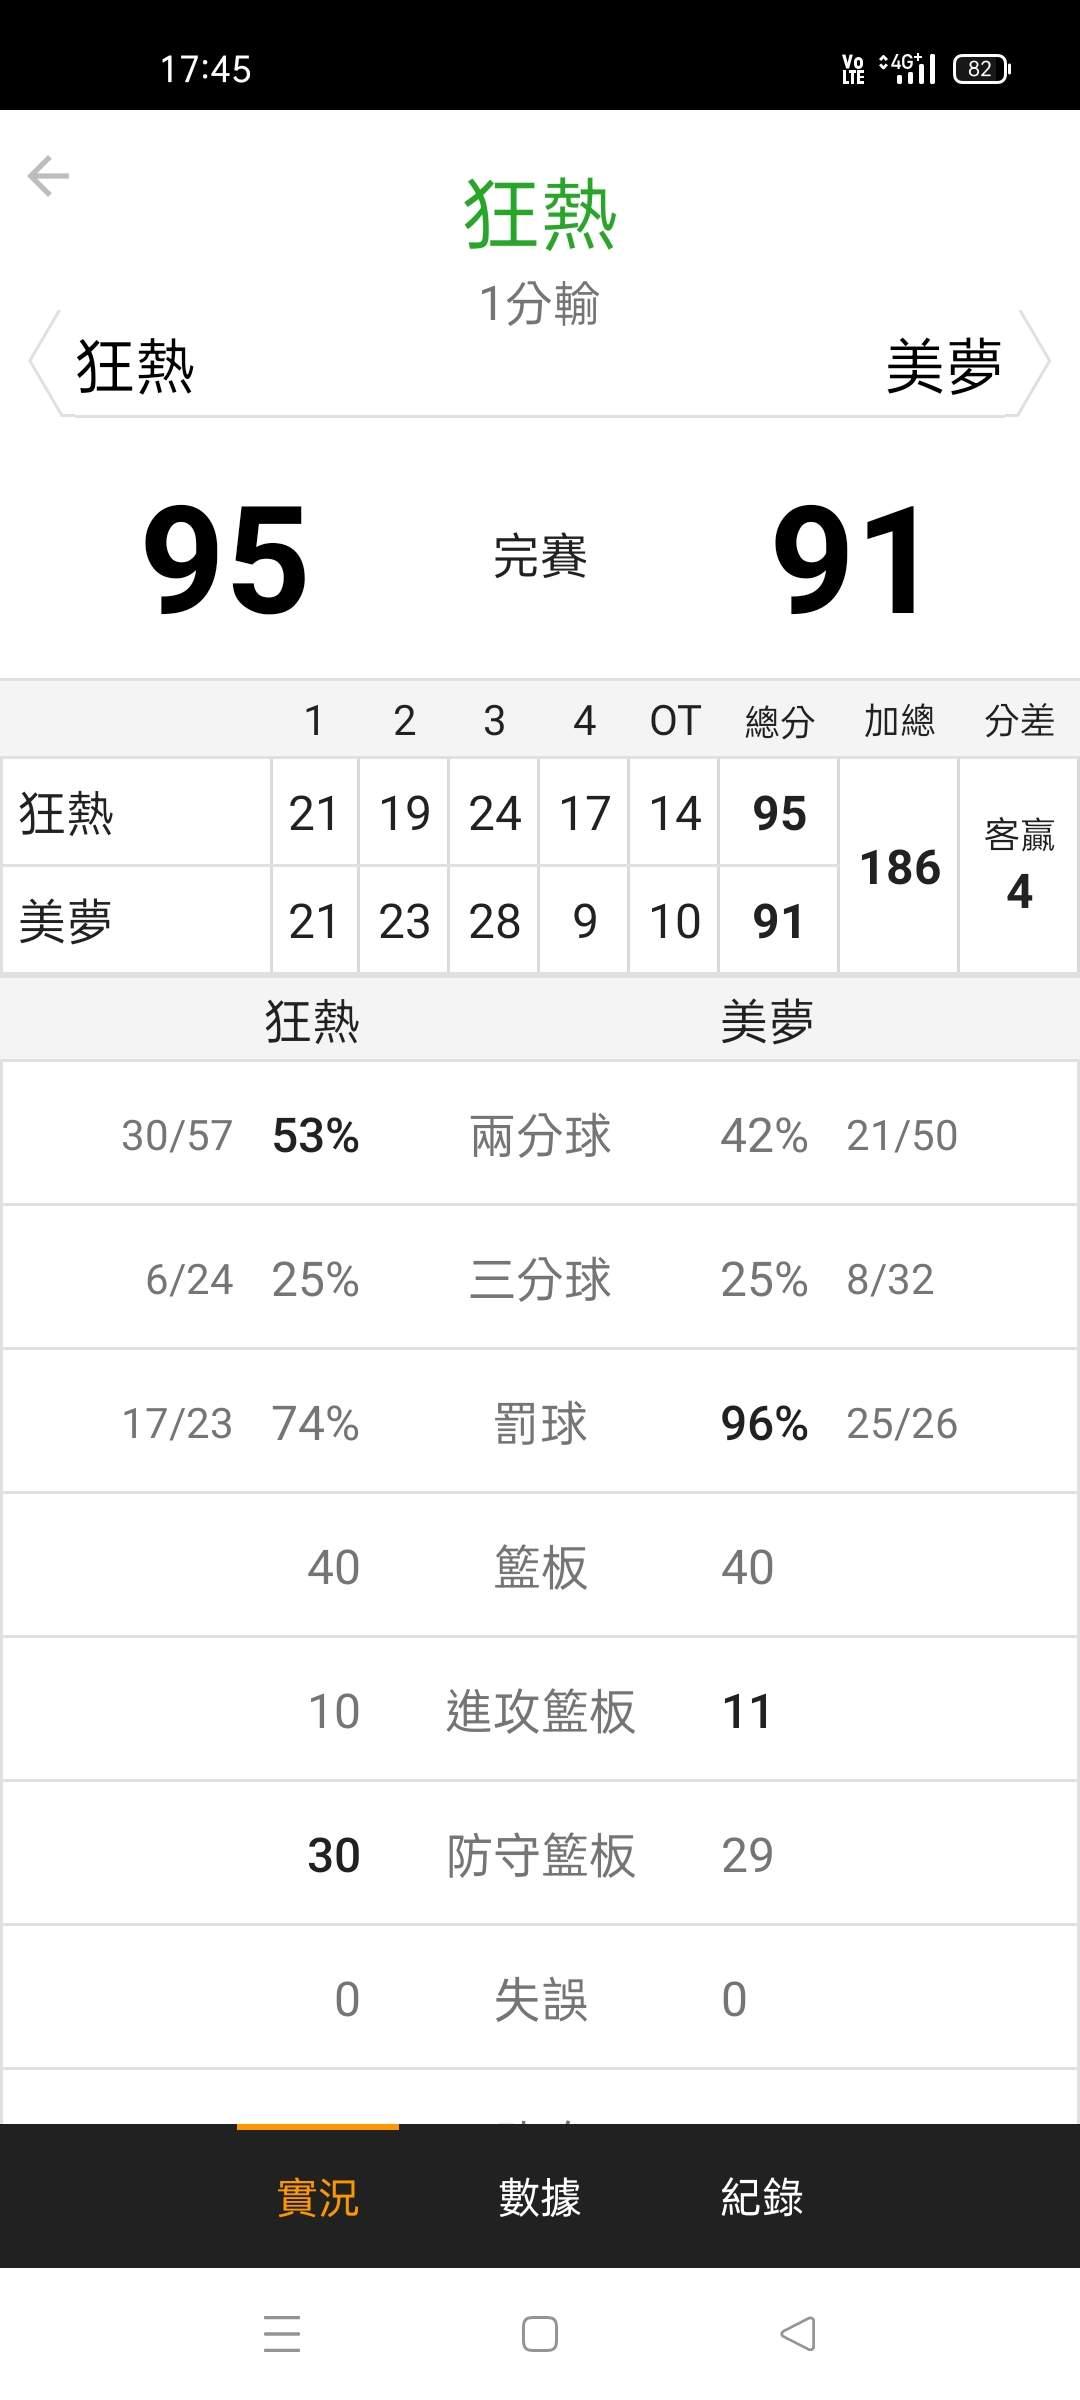Tap Android recent apps menu icon
Image resolution: width=1080 pixels, height=2400 pixels.
(x=282, y=2334)
